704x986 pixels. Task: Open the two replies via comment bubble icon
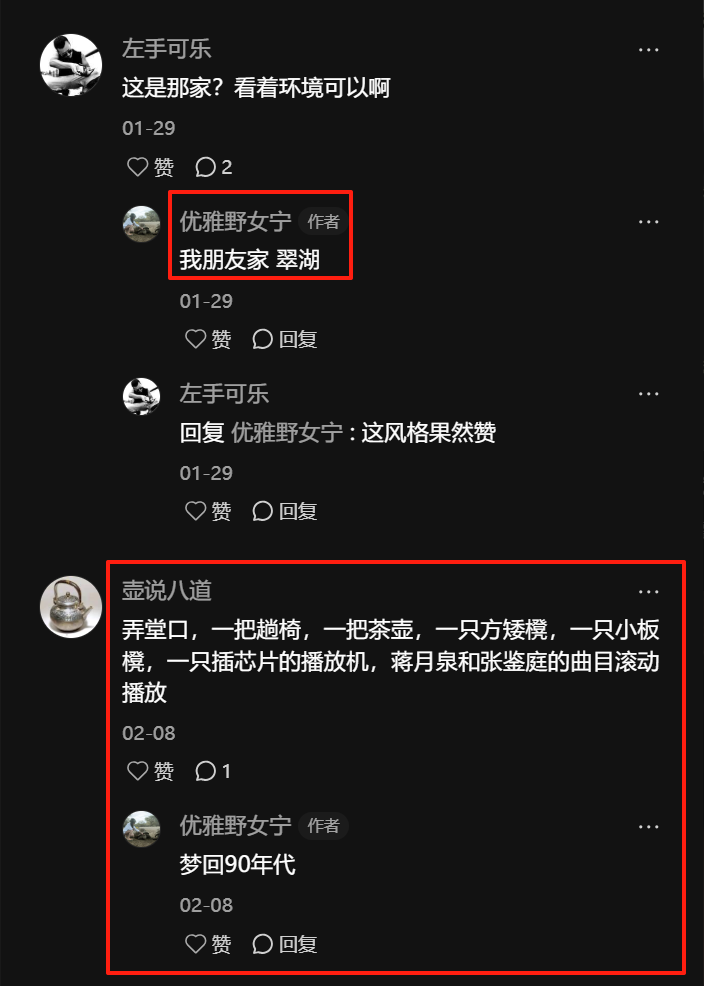(x=214, y=167)
